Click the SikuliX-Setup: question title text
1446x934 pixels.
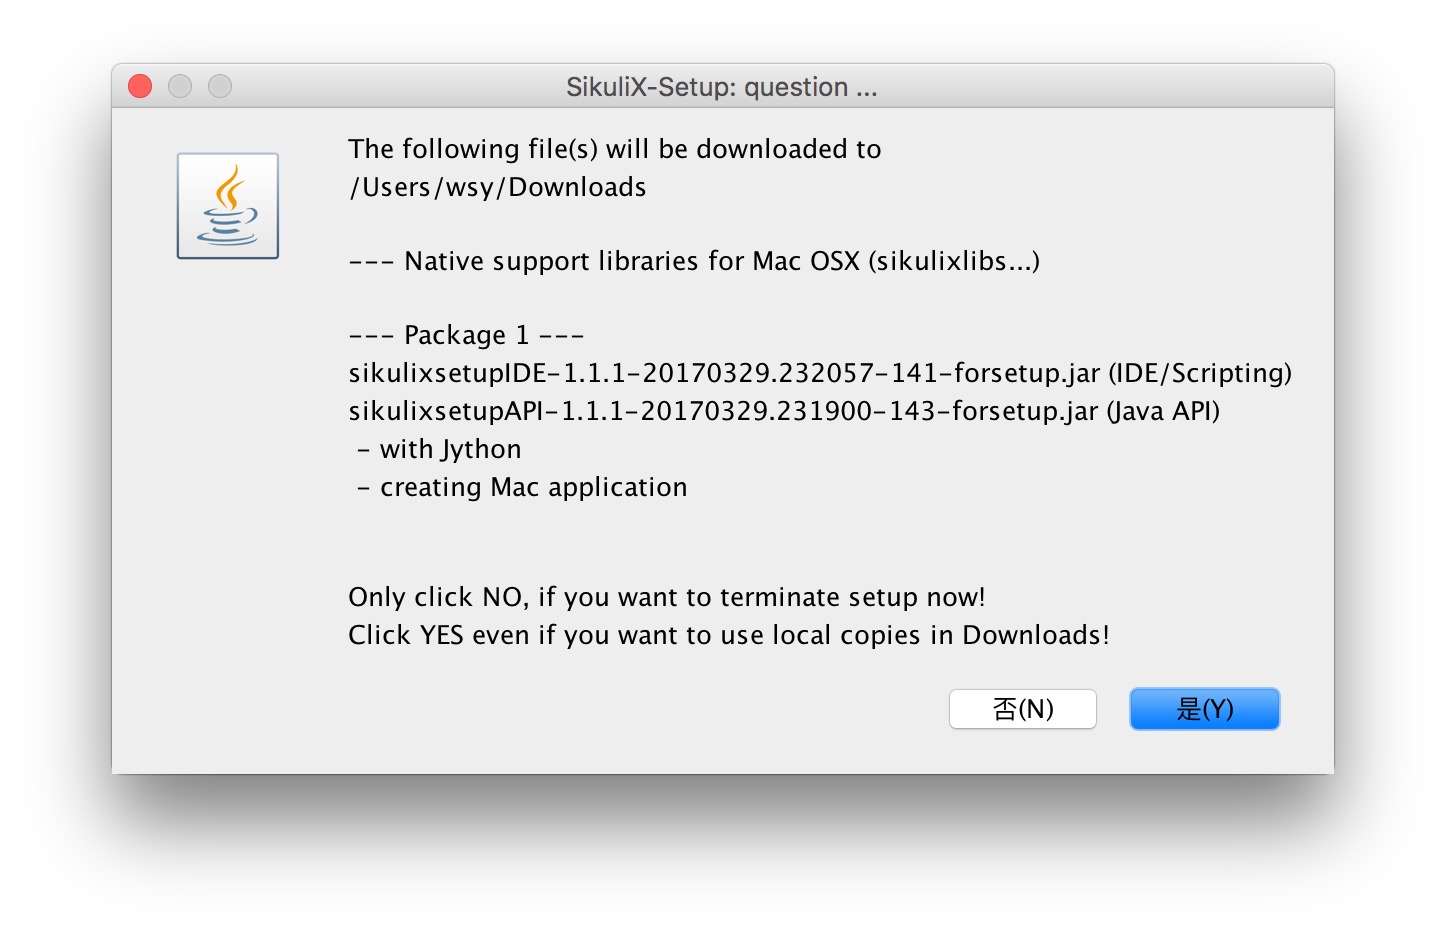pos(721,87)
